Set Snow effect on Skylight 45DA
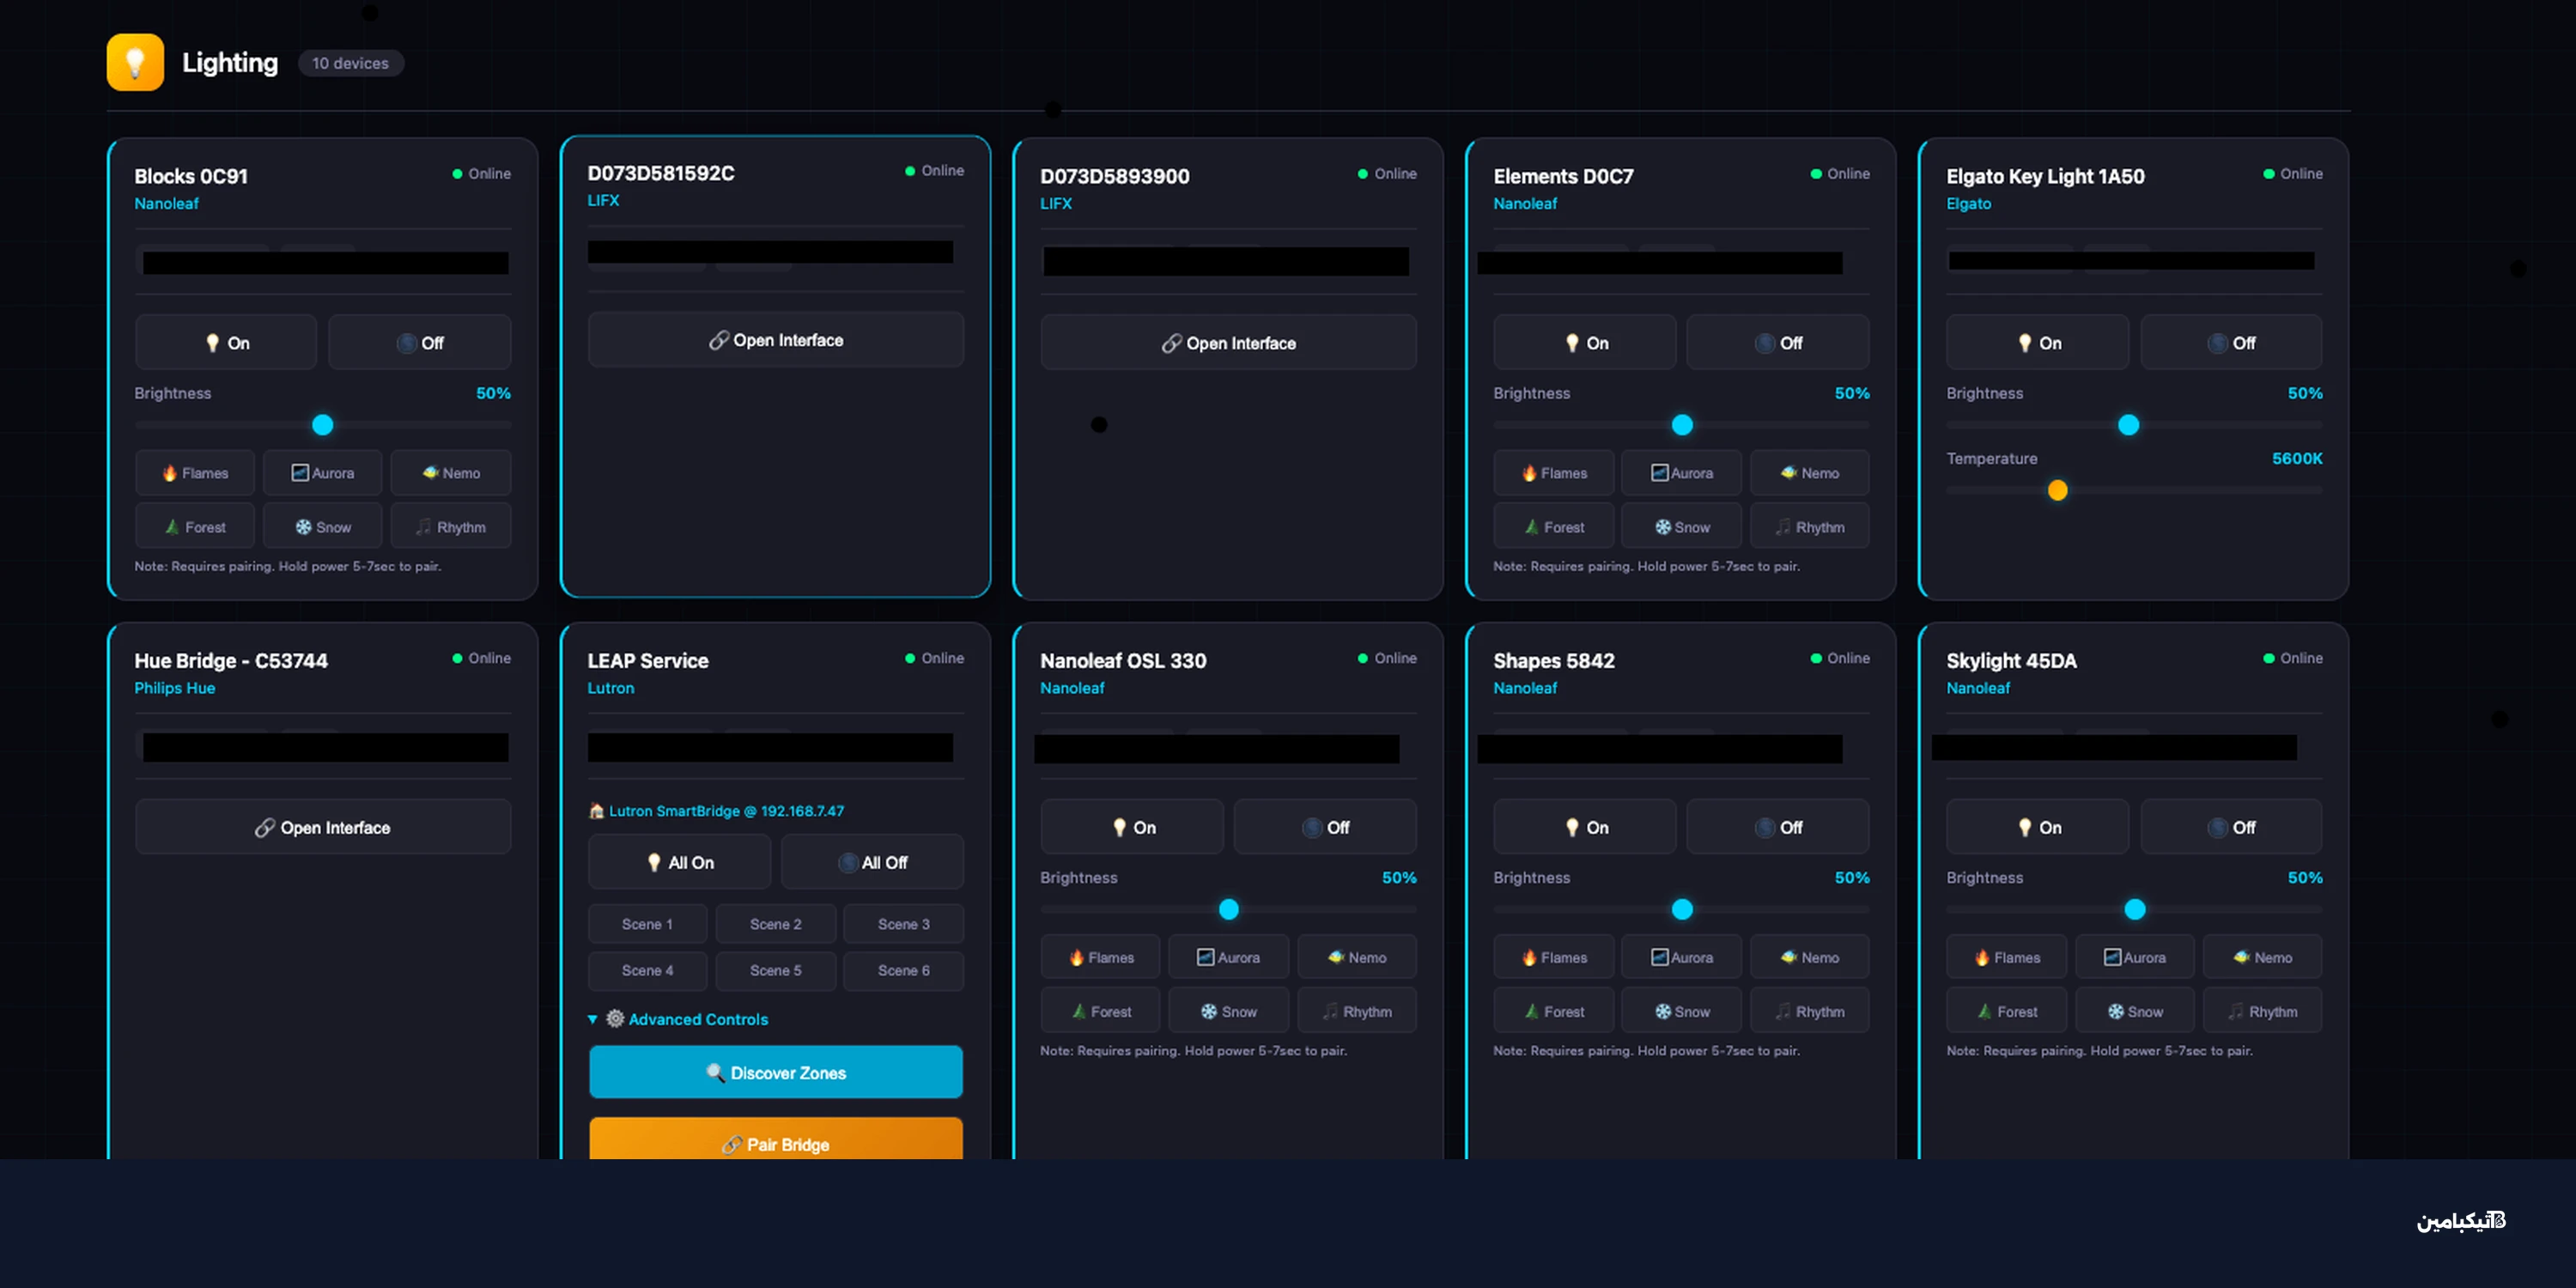This screenshot has width=2576, height=1288. [x=2134, y=1011]
